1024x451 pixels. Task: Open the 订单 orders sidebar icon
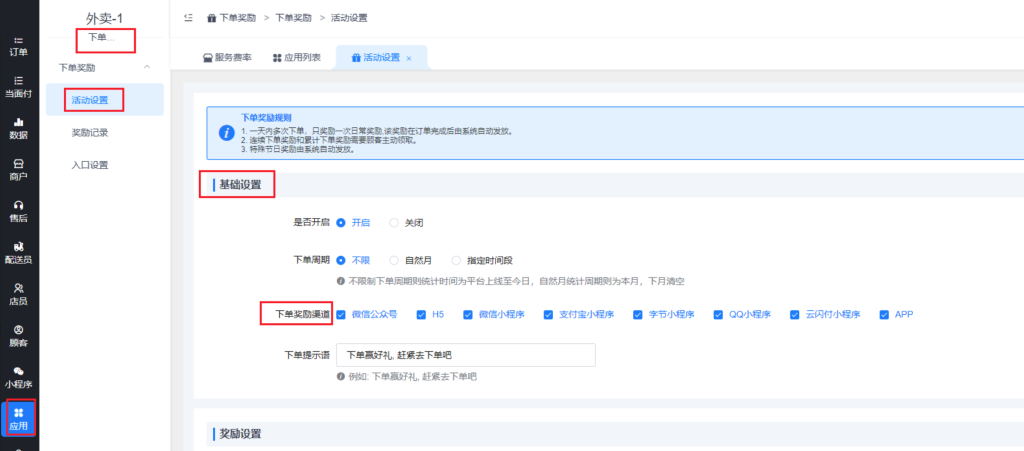(18, 40)
